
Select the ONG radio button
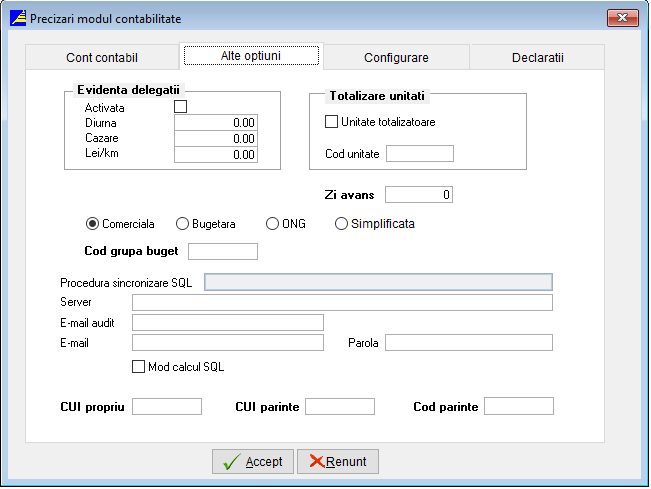(272, 224)
